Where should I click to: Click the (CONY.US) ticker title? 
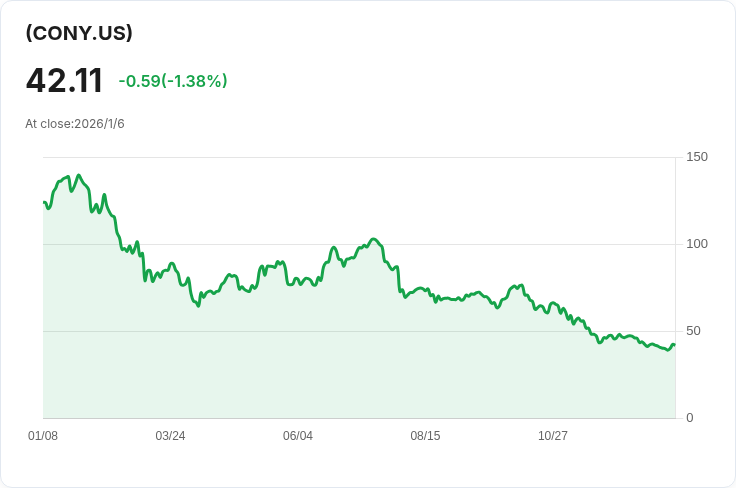79,33
